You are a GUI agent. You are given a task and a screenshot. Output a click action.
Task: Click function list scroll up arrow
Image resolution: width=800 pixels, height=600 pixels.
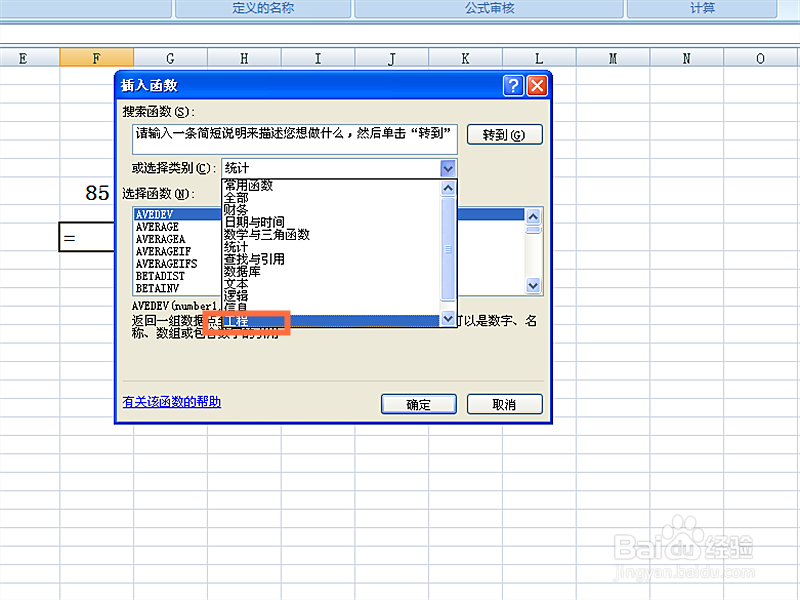pyautogui.click(x=533, y=217)
